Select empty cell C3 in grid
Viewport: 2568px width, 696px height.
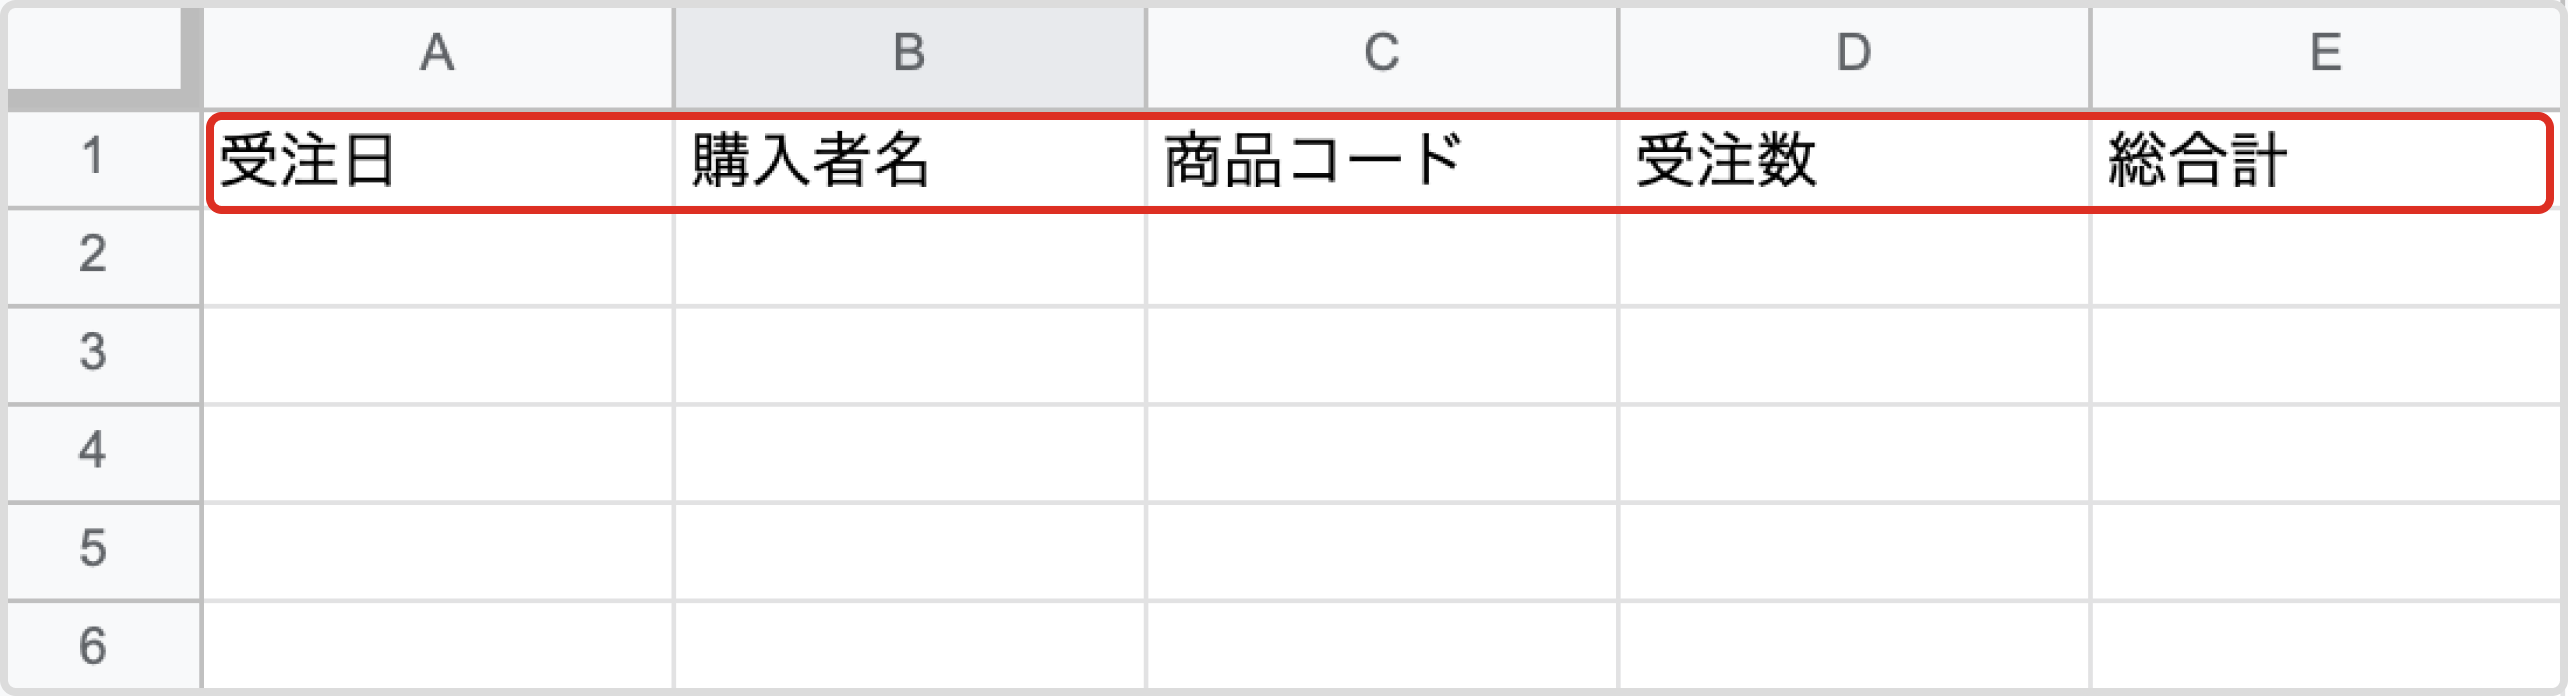tap(1381, 354)
